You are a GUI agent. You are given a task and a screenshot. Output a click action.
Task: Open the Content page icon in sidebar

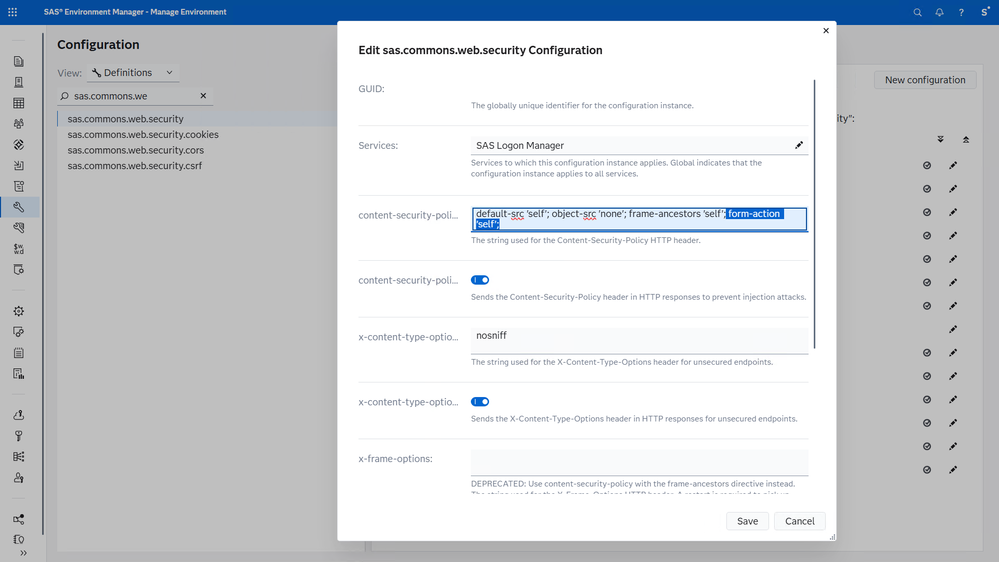pos(18,61)
